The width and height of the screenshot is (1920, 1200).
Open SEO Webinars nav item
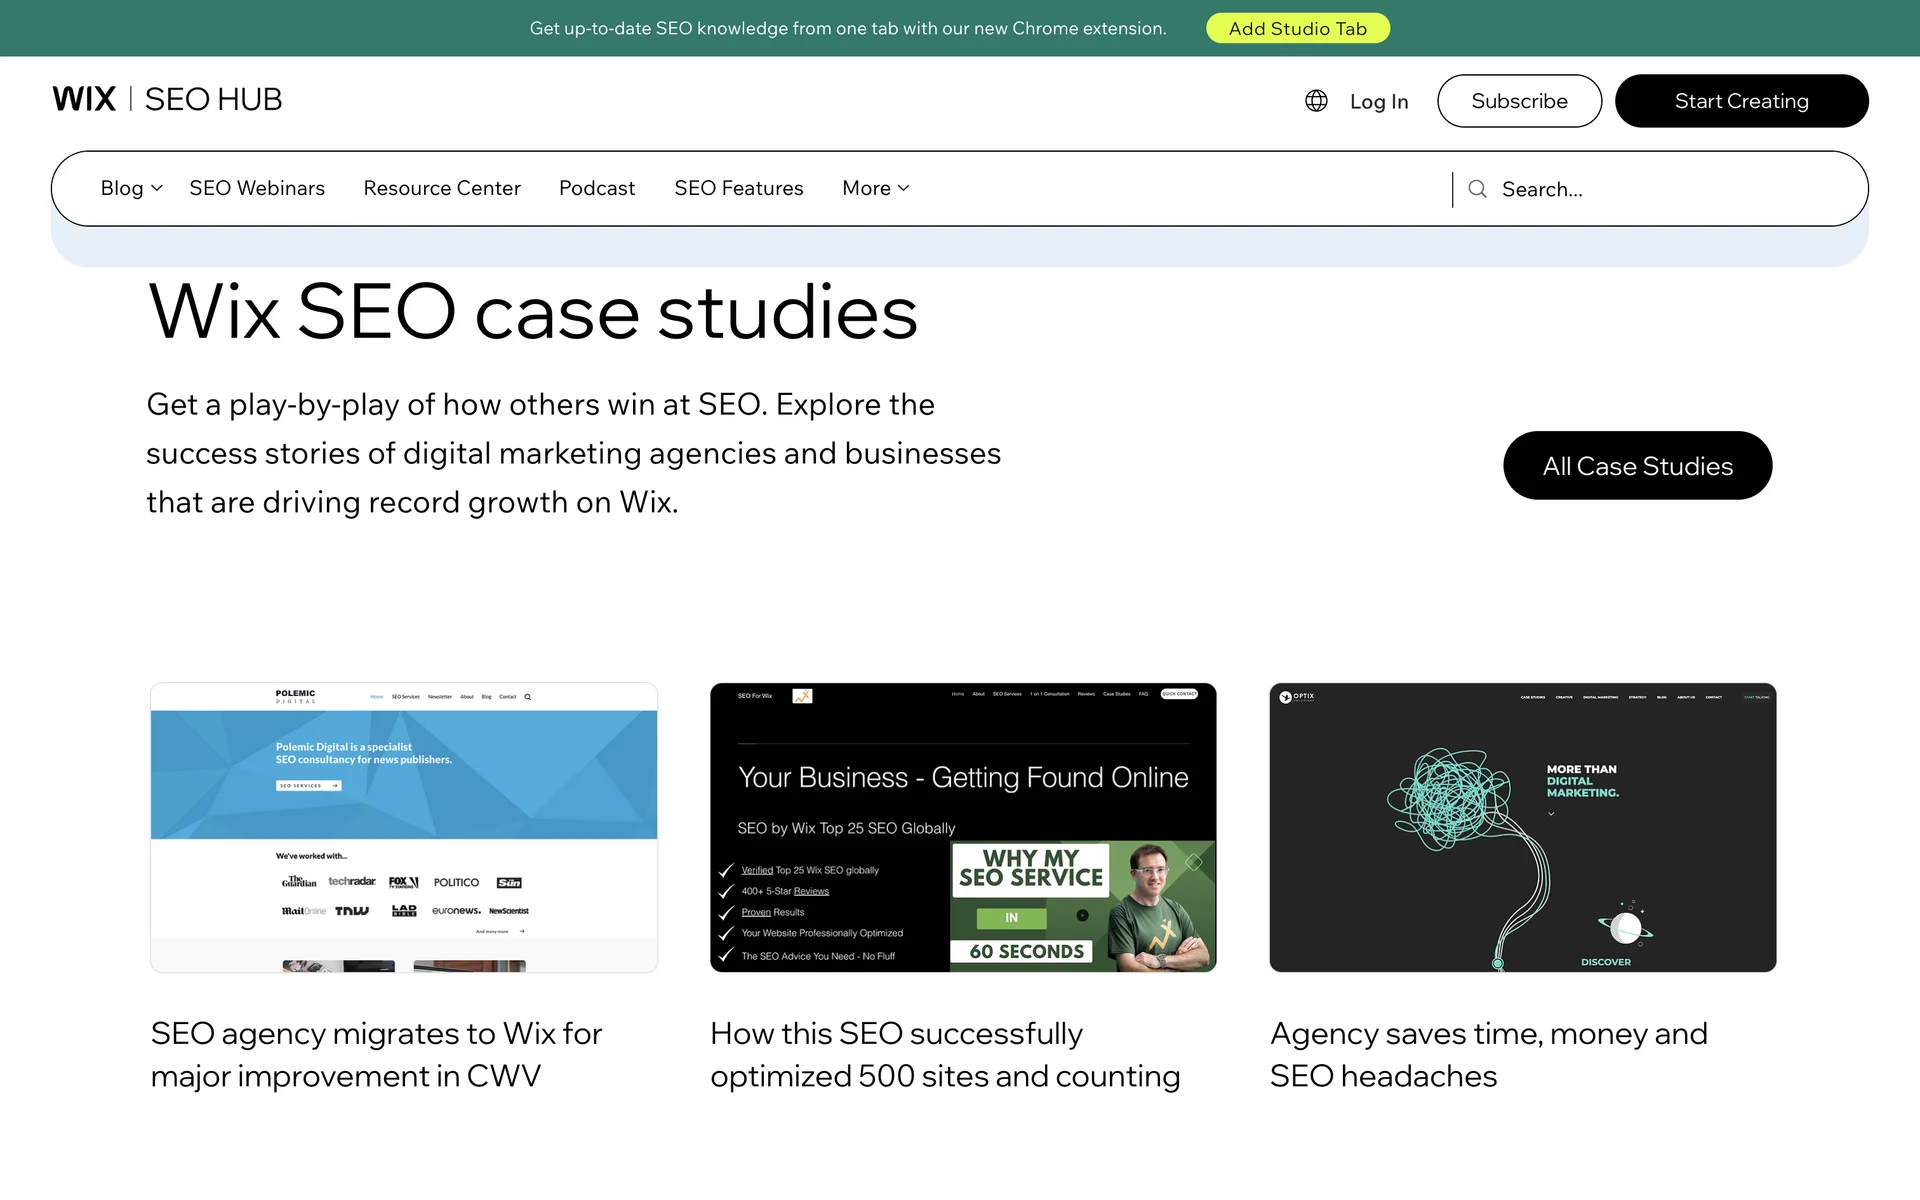(257, 188)
